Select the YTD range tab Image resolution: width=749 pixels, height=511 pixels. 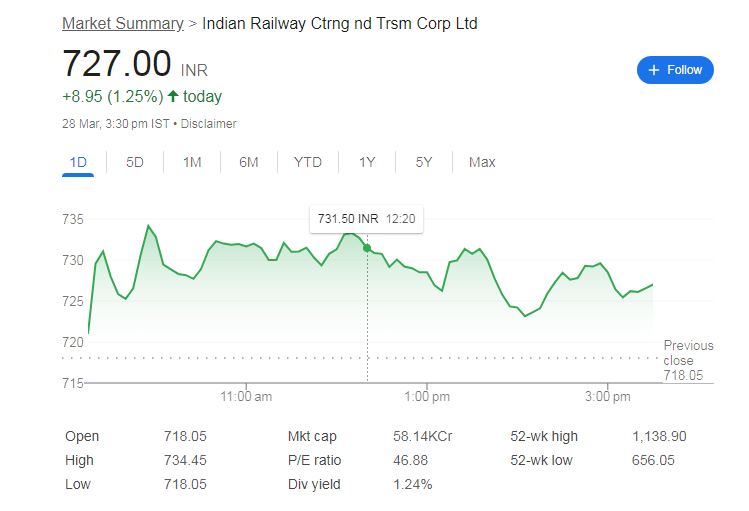coord(307,162)
